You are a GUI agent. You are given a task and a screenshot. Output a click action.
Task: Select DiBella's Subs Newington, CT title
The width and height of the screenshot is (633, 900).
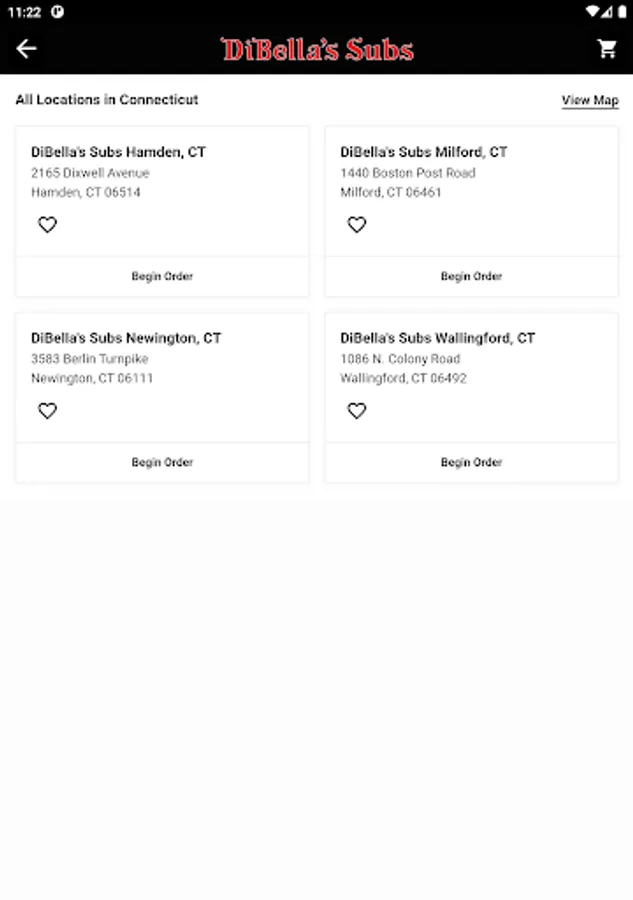click(x=126, y=338)
